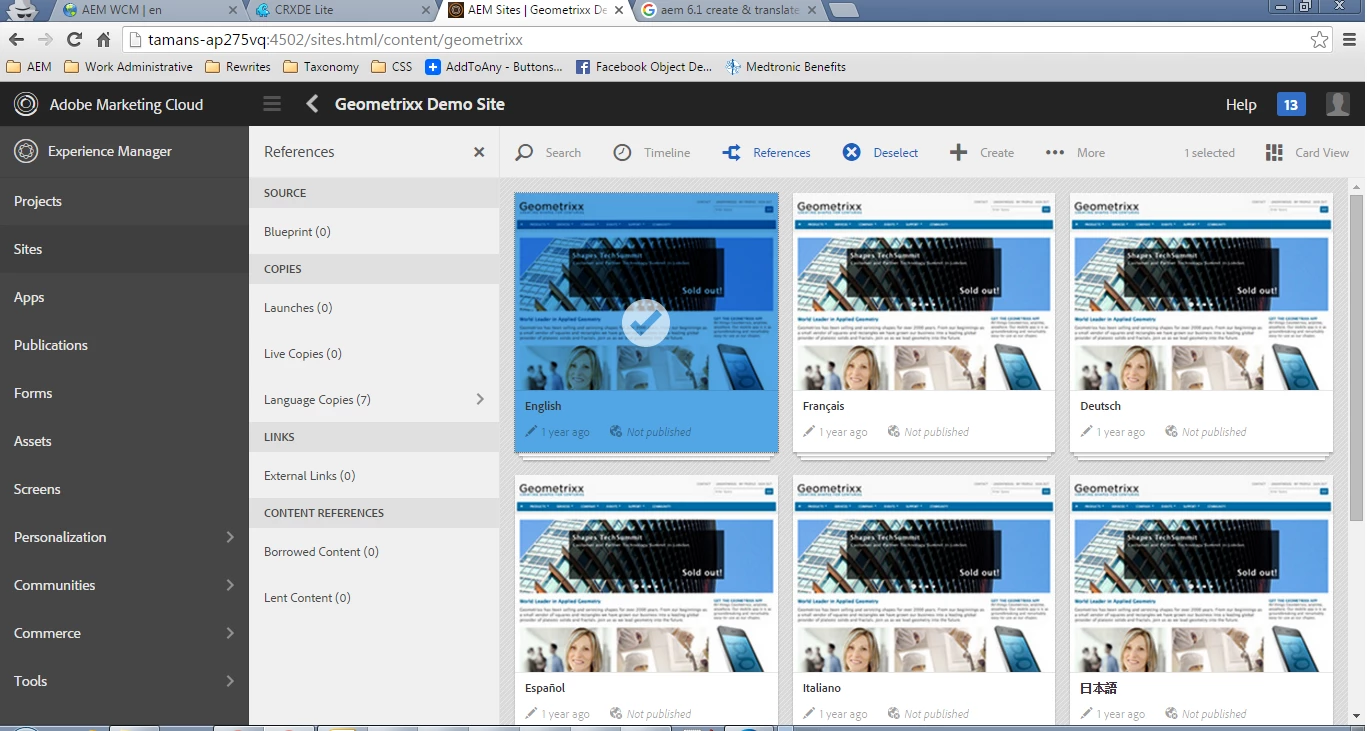Open the Medtronic Benefits bookmark

(786, 67)
